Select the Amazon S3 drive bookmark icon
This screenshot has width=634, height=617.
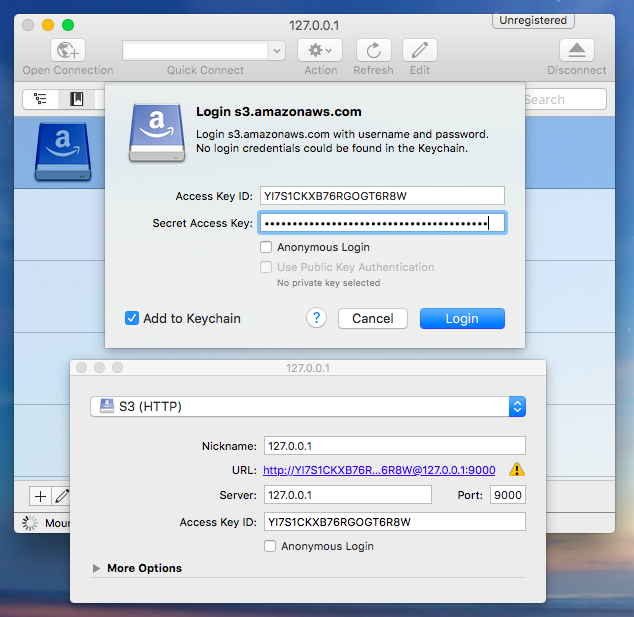(63, 151)
